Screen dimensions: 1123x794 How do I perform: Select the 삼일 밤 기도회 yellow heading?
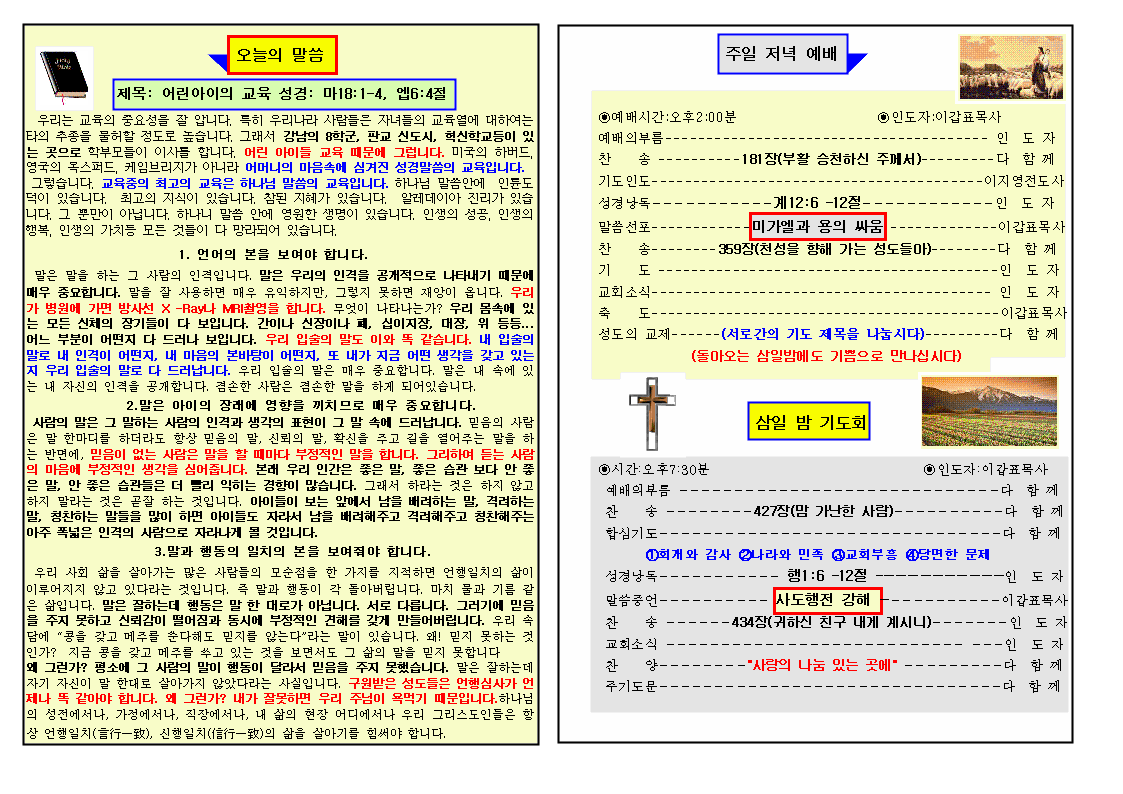coord(808,422)
